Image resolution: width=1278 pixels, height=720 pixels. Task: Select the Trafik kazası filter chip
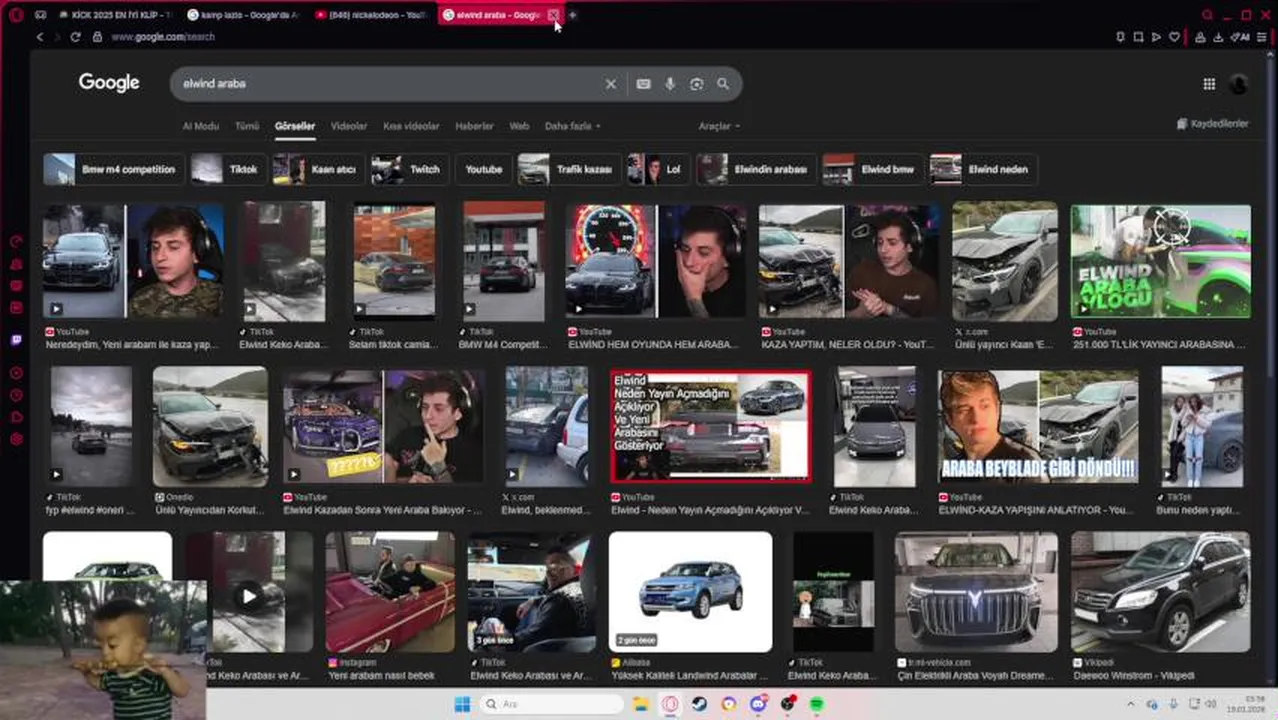tap(569, 169)
